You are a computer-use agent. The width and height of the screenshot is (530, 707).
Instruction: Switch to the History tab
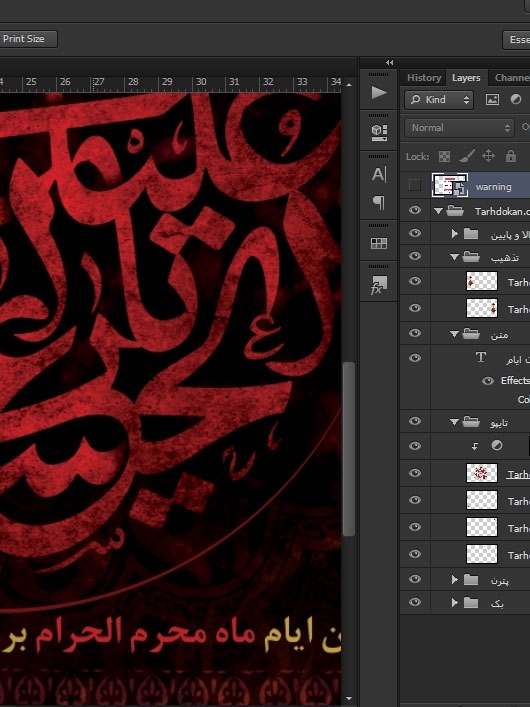pyautogui.click(x=424, y=78)
